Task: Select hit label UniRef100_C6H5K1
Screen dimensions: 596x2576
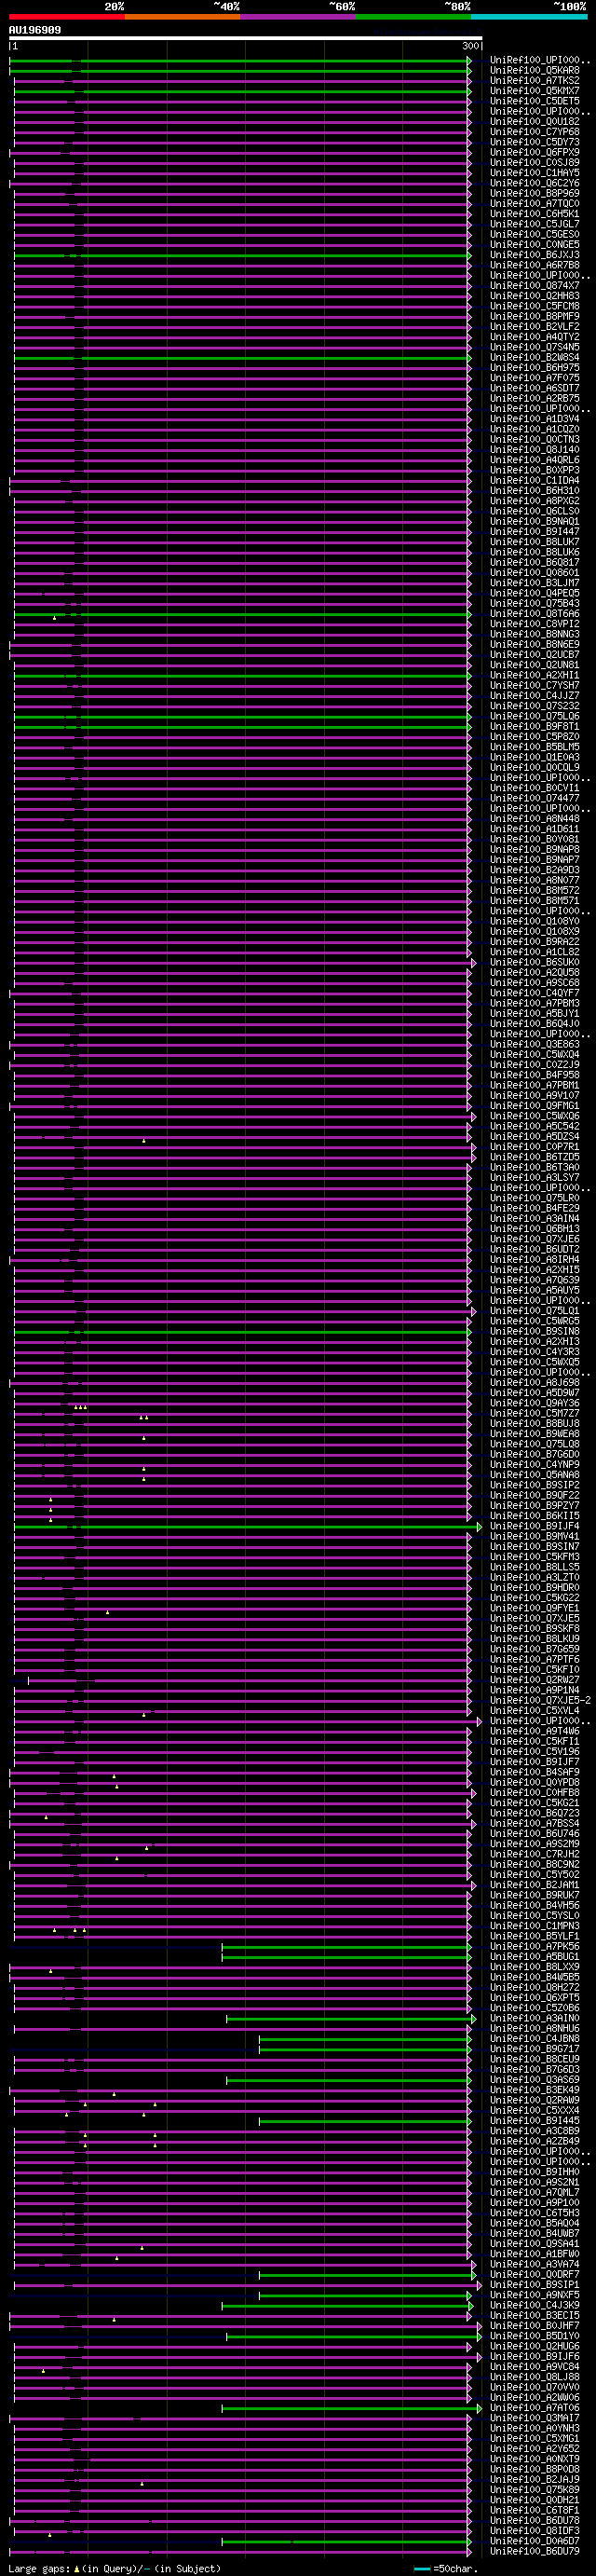Action: tap(535, 214)
